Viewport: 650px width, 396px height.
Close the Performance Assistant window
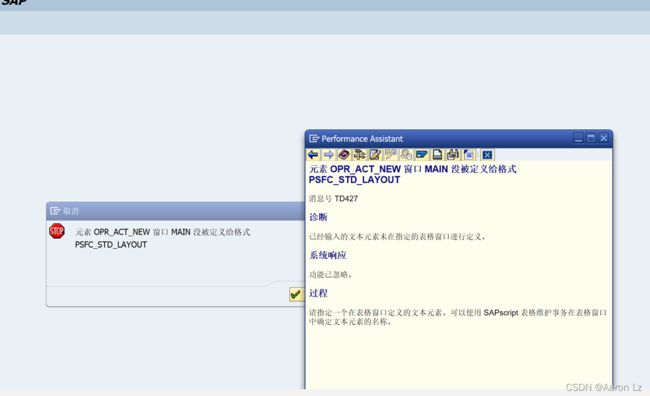(x=604, y=138)
